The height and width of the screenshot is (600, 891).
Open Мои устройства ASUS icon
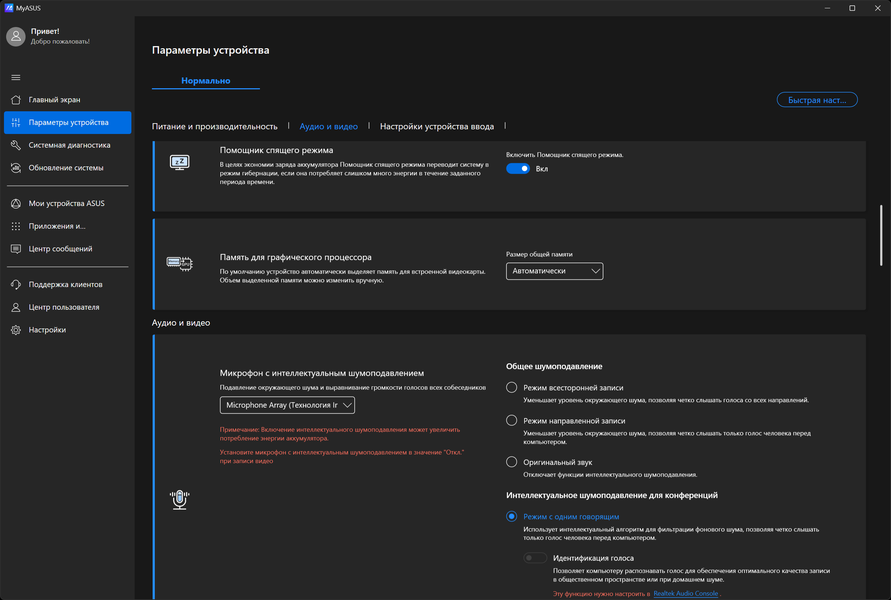[x=16, y=203]
